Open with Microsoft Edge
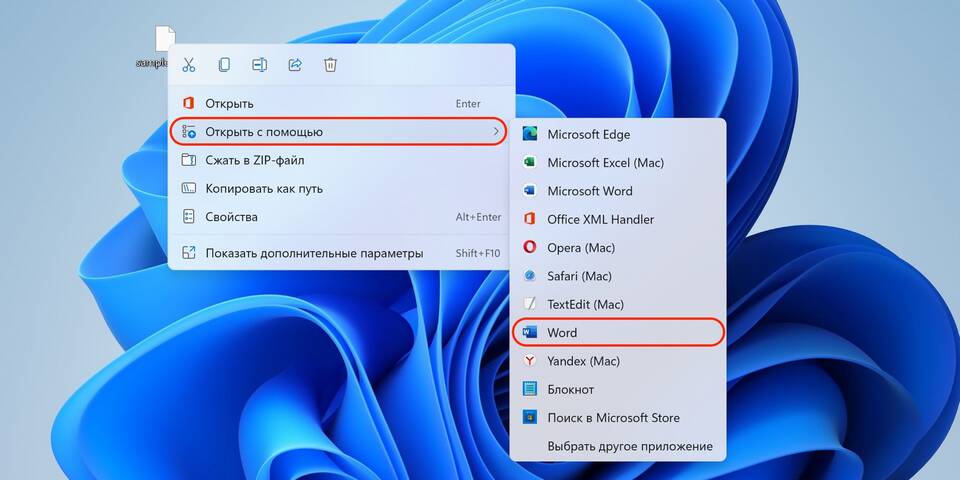Screen dimensions: 960x480 tap(618, 135)
